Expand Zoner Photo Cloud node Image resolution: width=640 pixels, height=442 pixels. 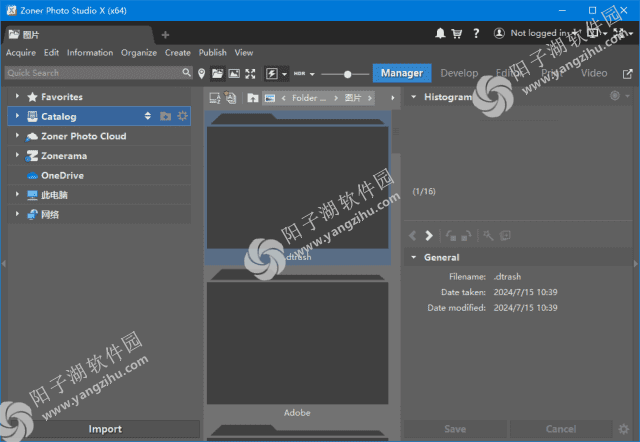click(17, 135)
